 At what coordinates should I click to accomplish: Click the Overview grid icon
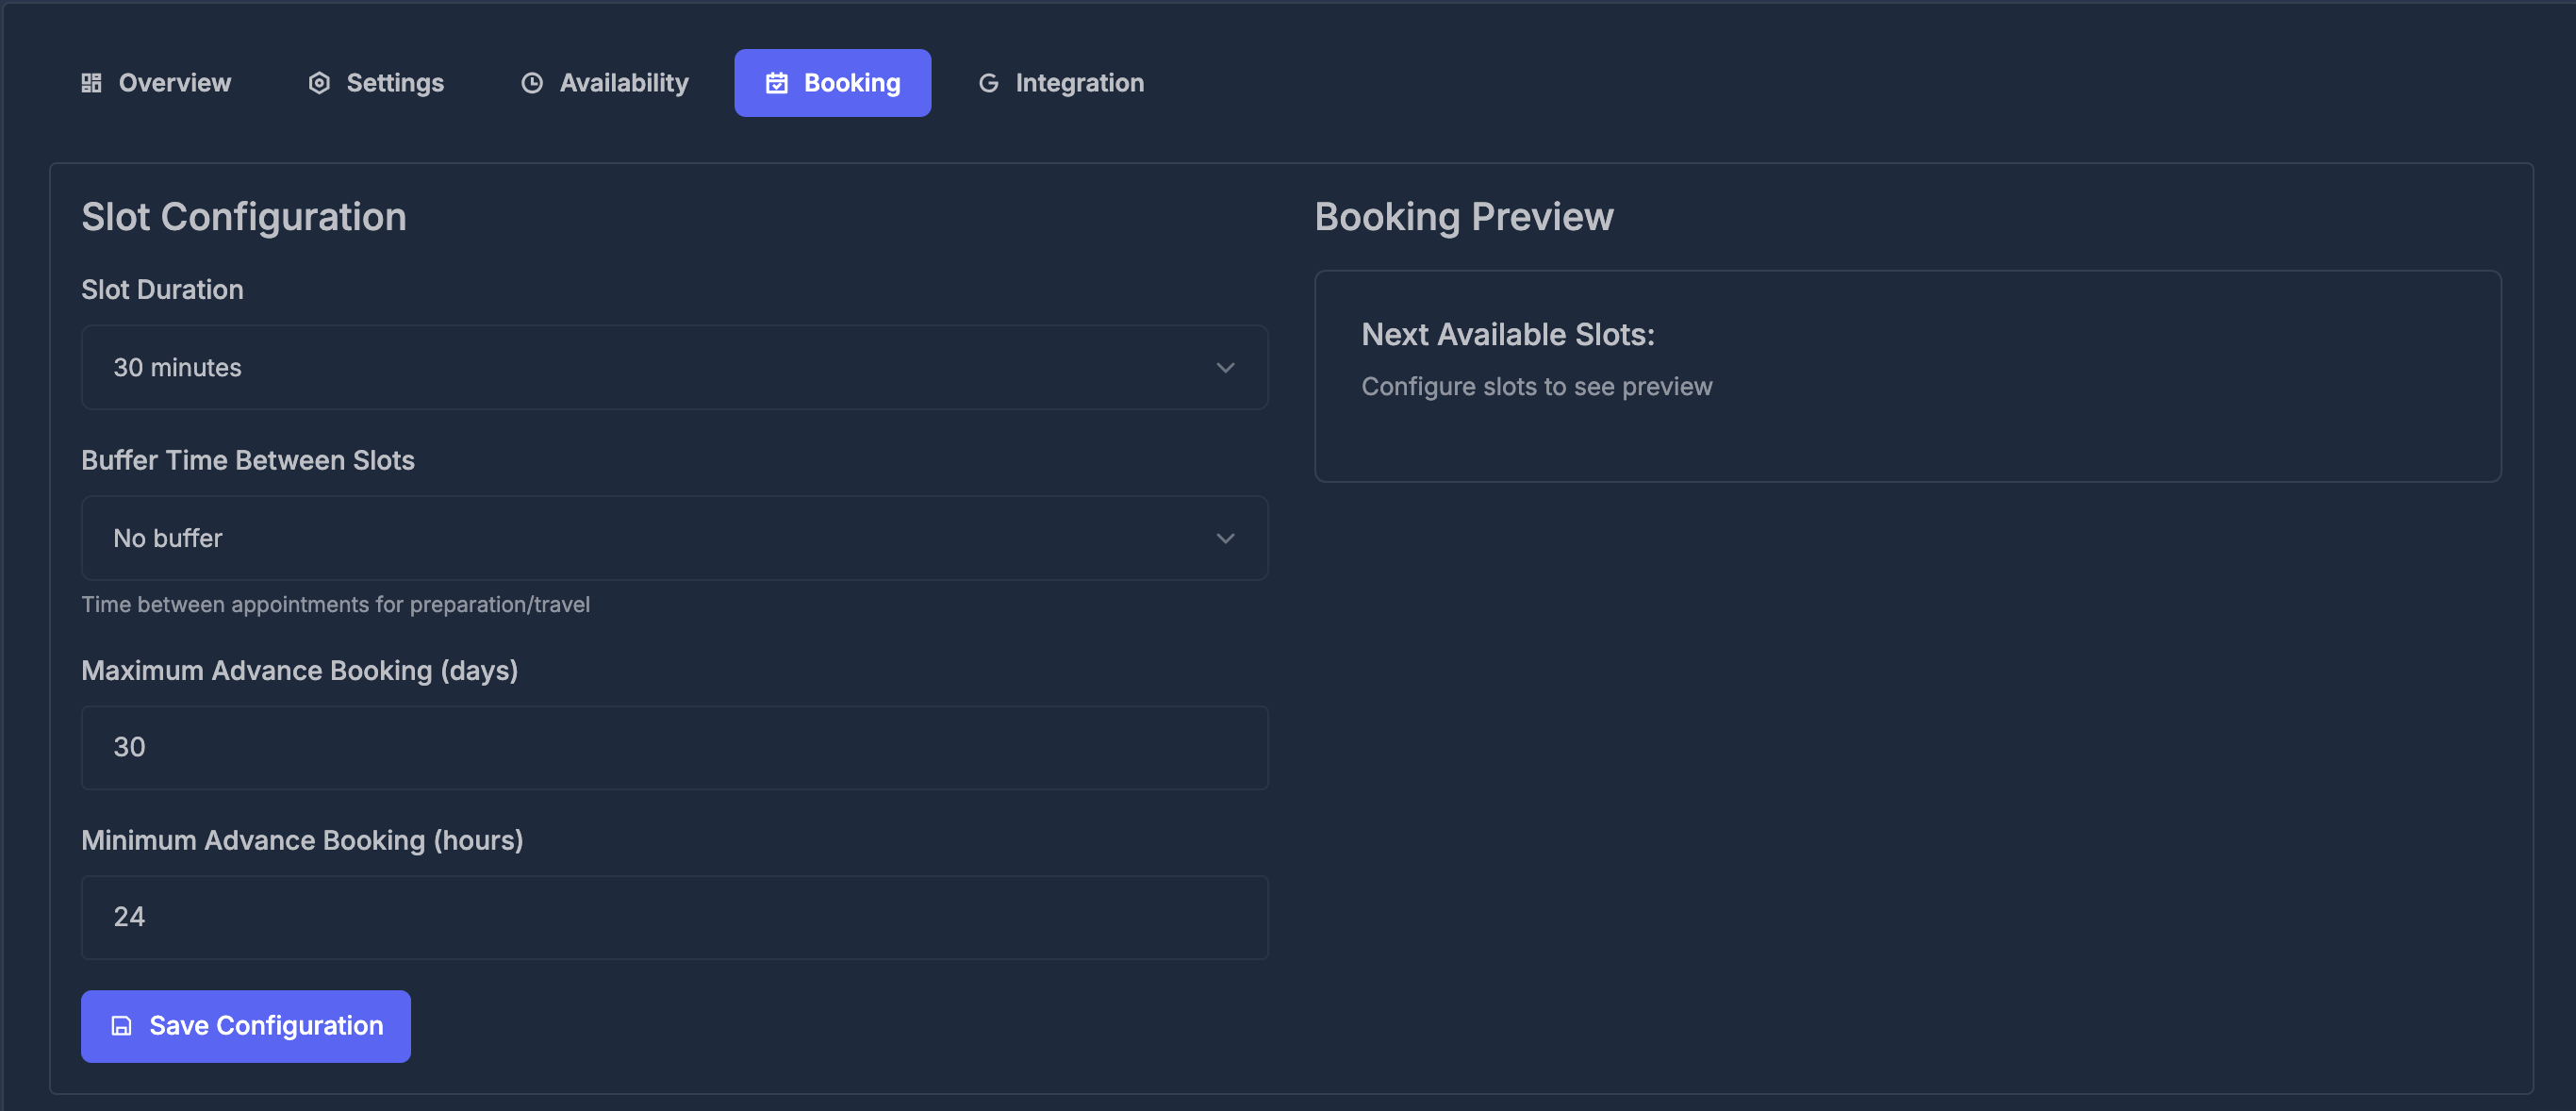click(x=91, y=83)
